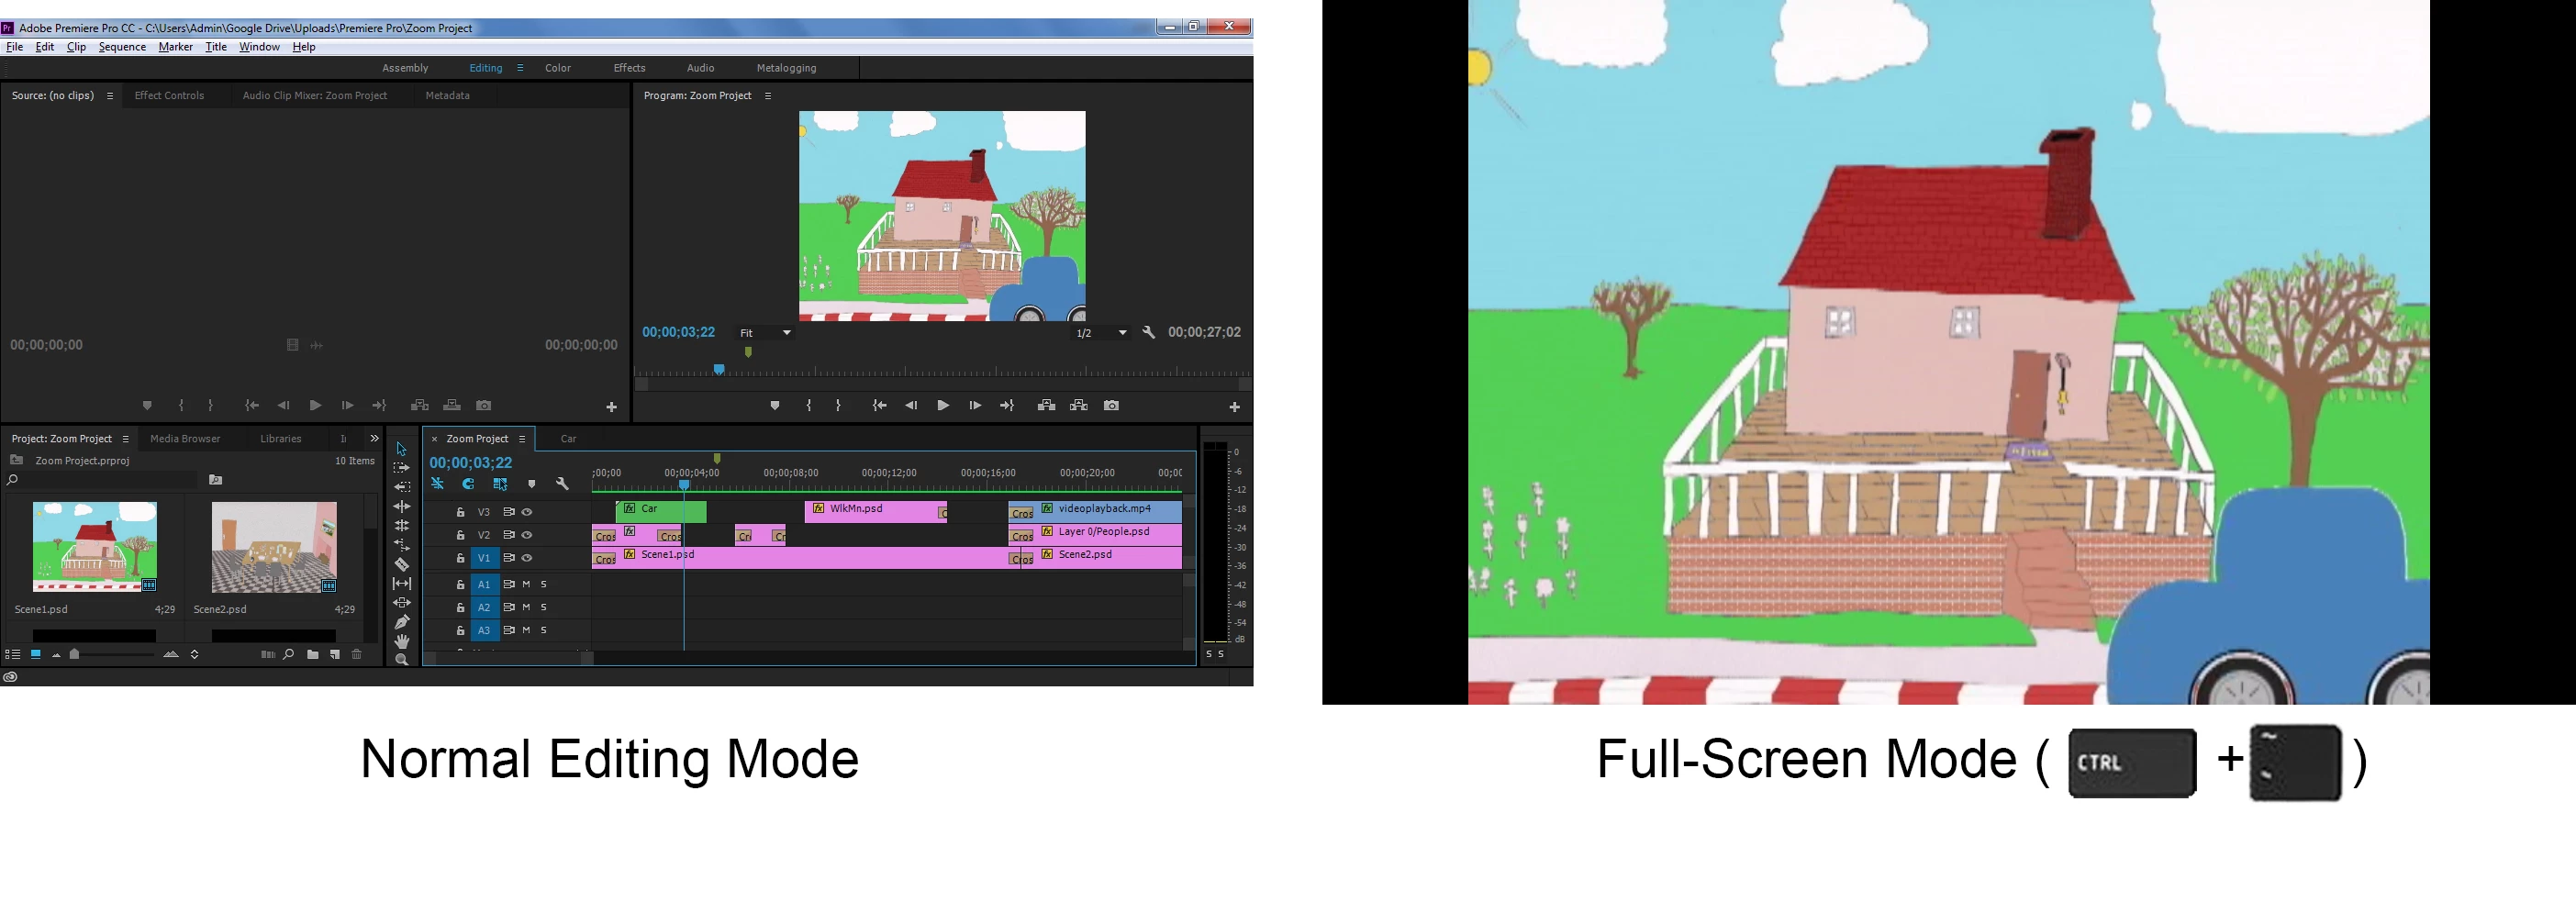Screen dimensions: 2576x902
Task: Select the Selection arrow tool
Action: (402, 449)
